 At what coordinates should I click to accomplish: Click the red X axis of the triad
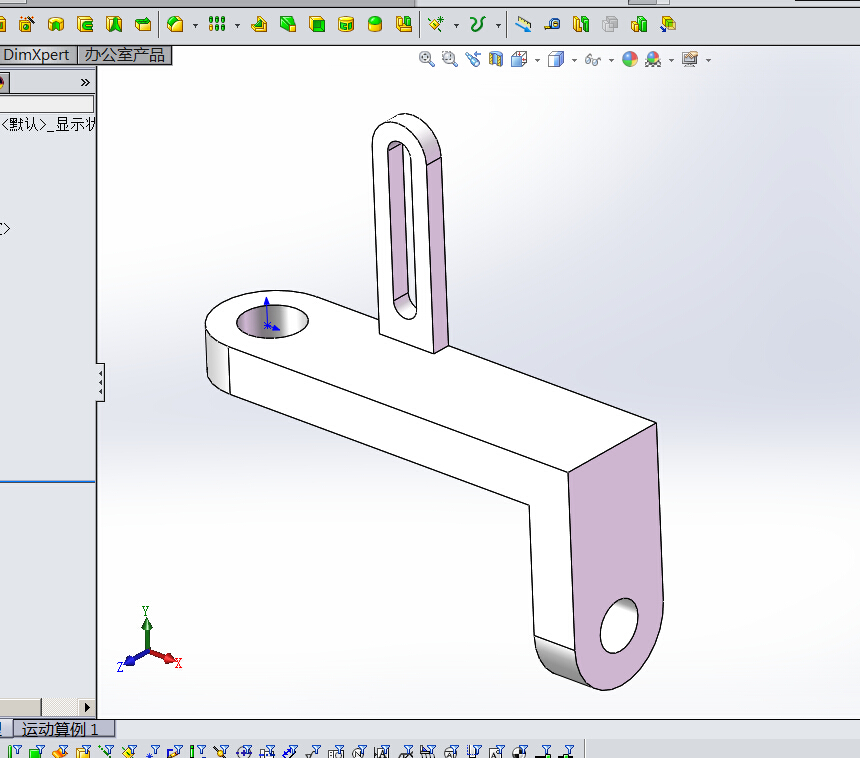pyautogui.click(x=165, y=657)
